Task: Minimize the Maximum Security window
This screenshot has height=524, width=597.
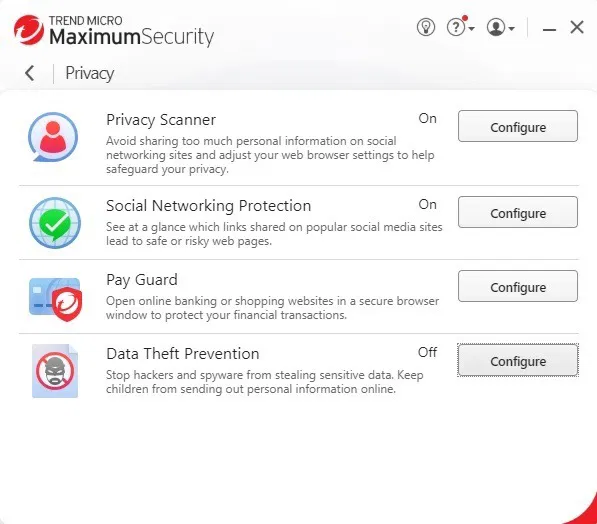Action: pos(549,29)
